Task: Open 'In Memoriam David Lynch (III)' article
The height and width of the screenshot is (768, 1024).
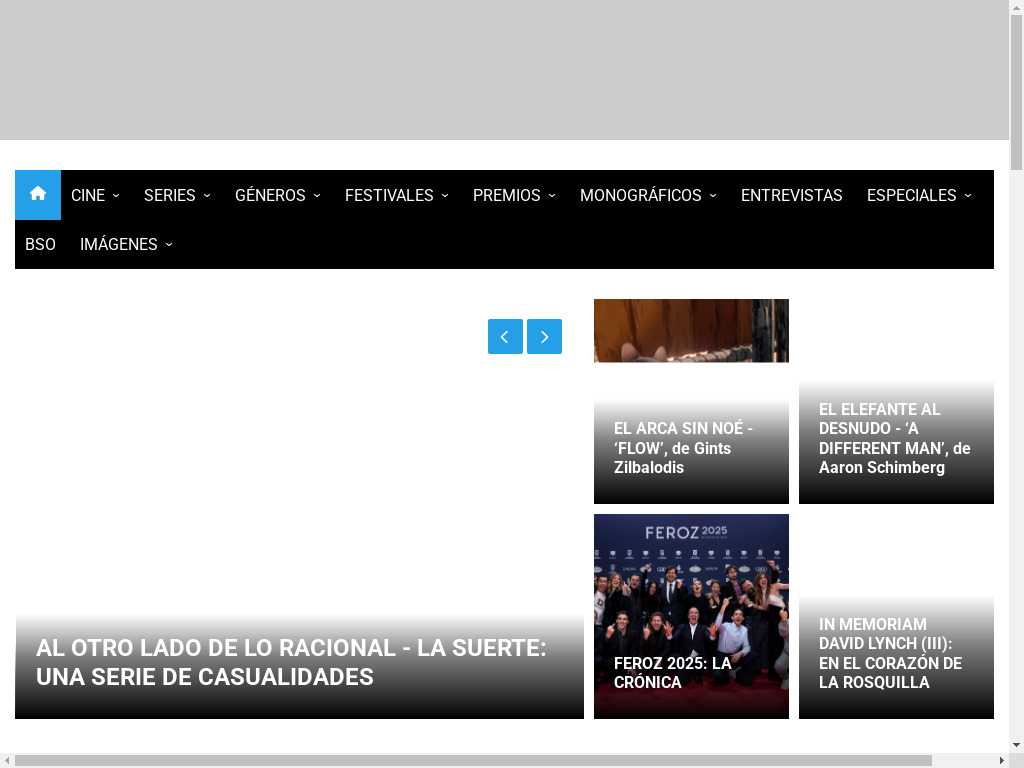Action: [x=890, y=653]
